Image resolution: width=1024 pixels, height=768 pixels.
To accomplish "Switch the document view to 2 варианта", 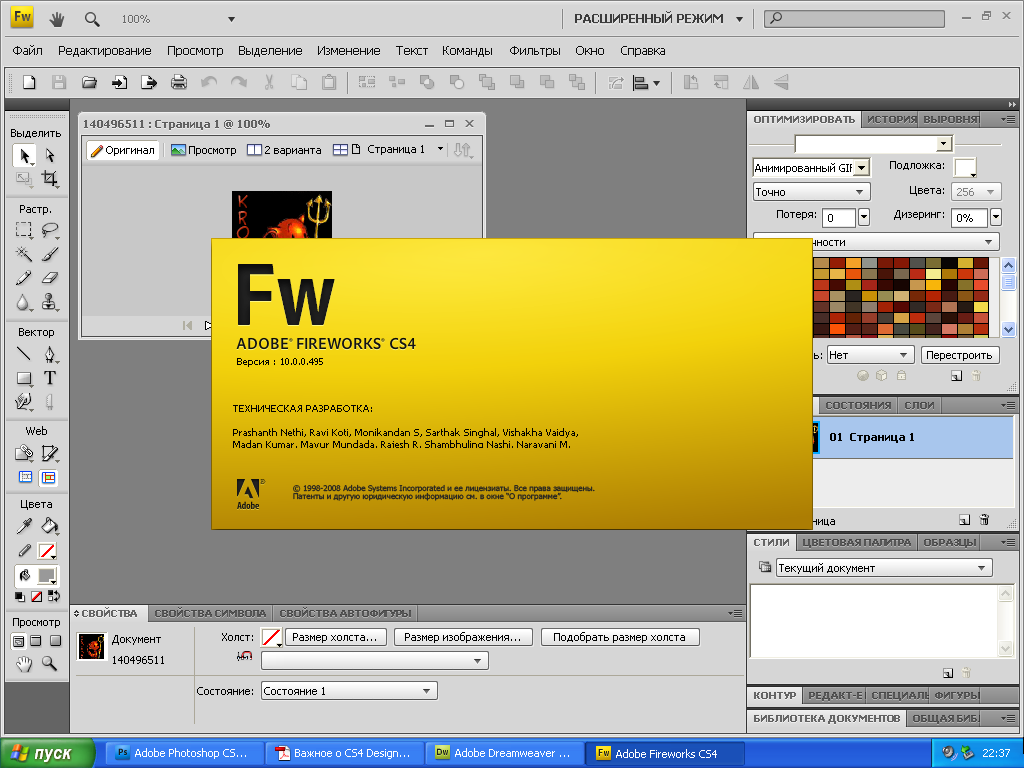I will tap(284, 150).
